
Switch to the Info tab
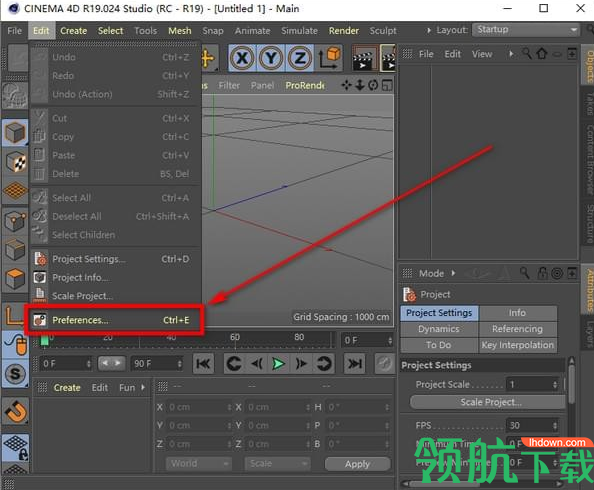pos(517,313)
